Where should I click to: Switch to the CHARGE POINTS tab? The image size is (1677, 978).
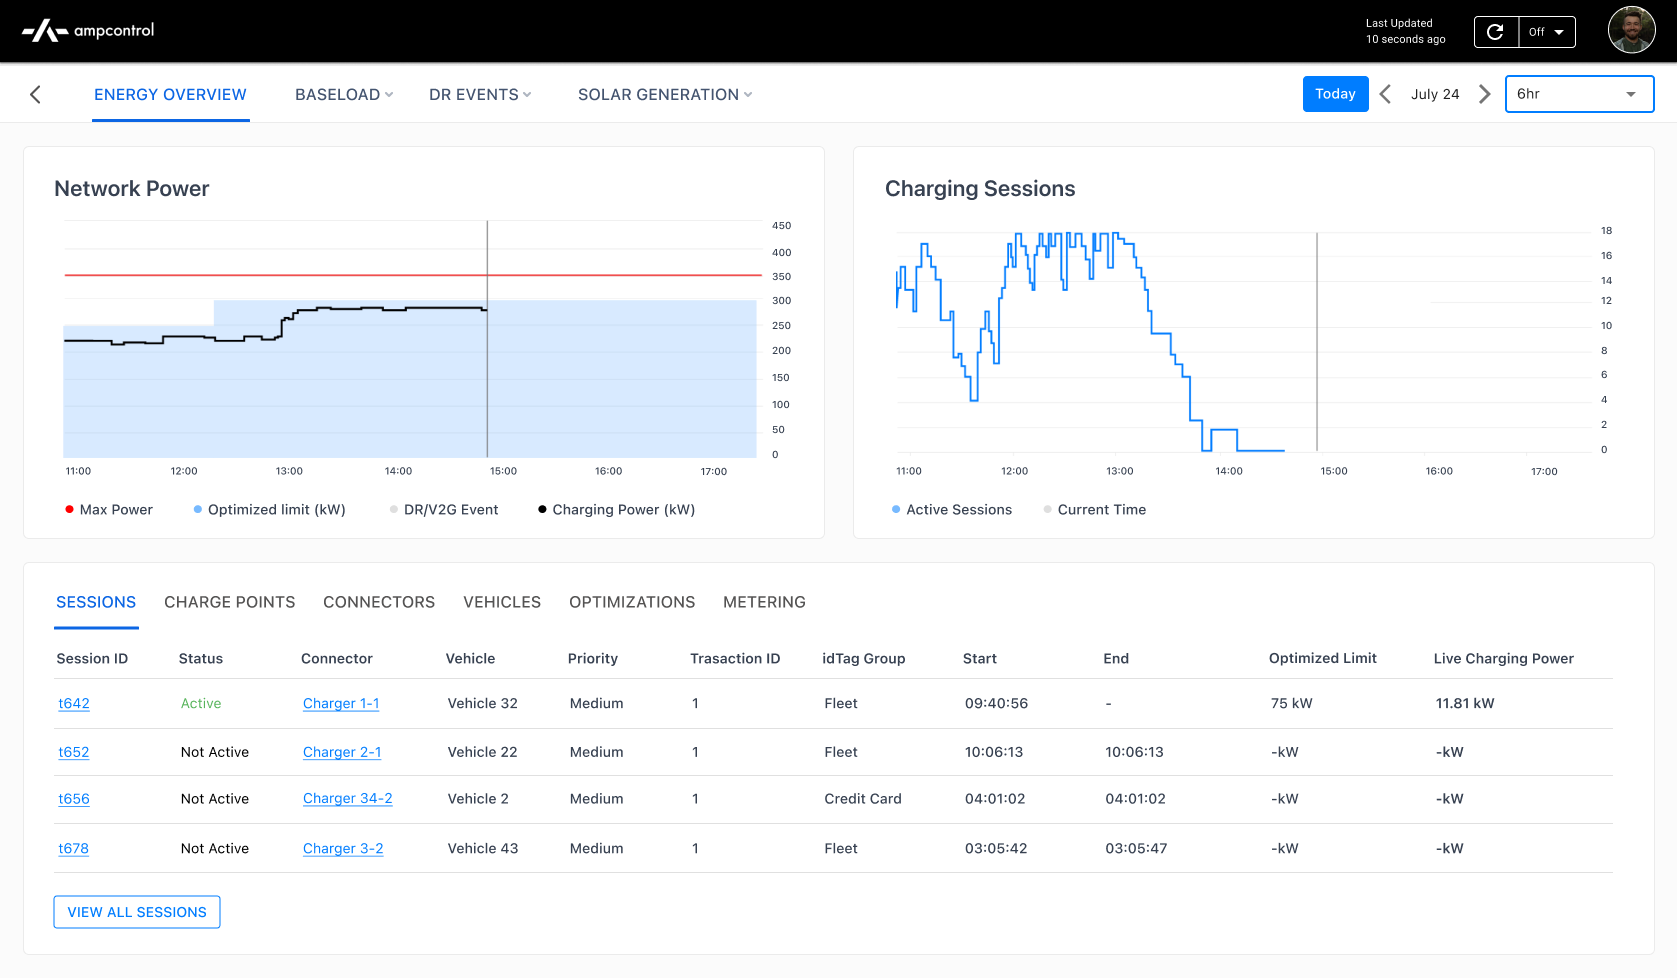point(230,602)
